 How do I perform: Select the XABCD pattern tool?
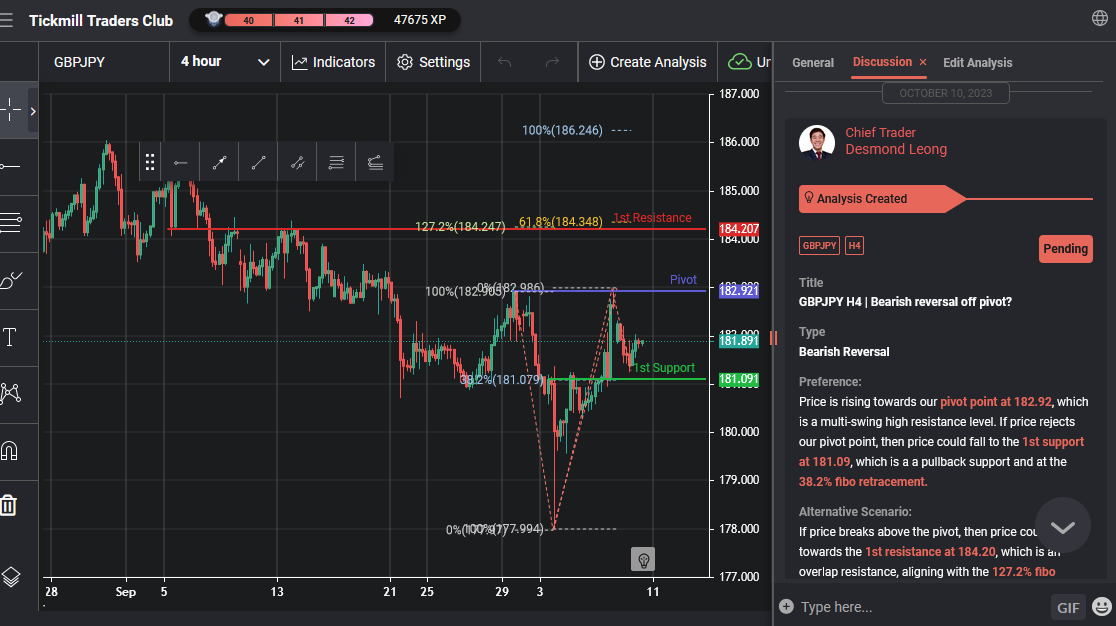[x=11, y=393]
